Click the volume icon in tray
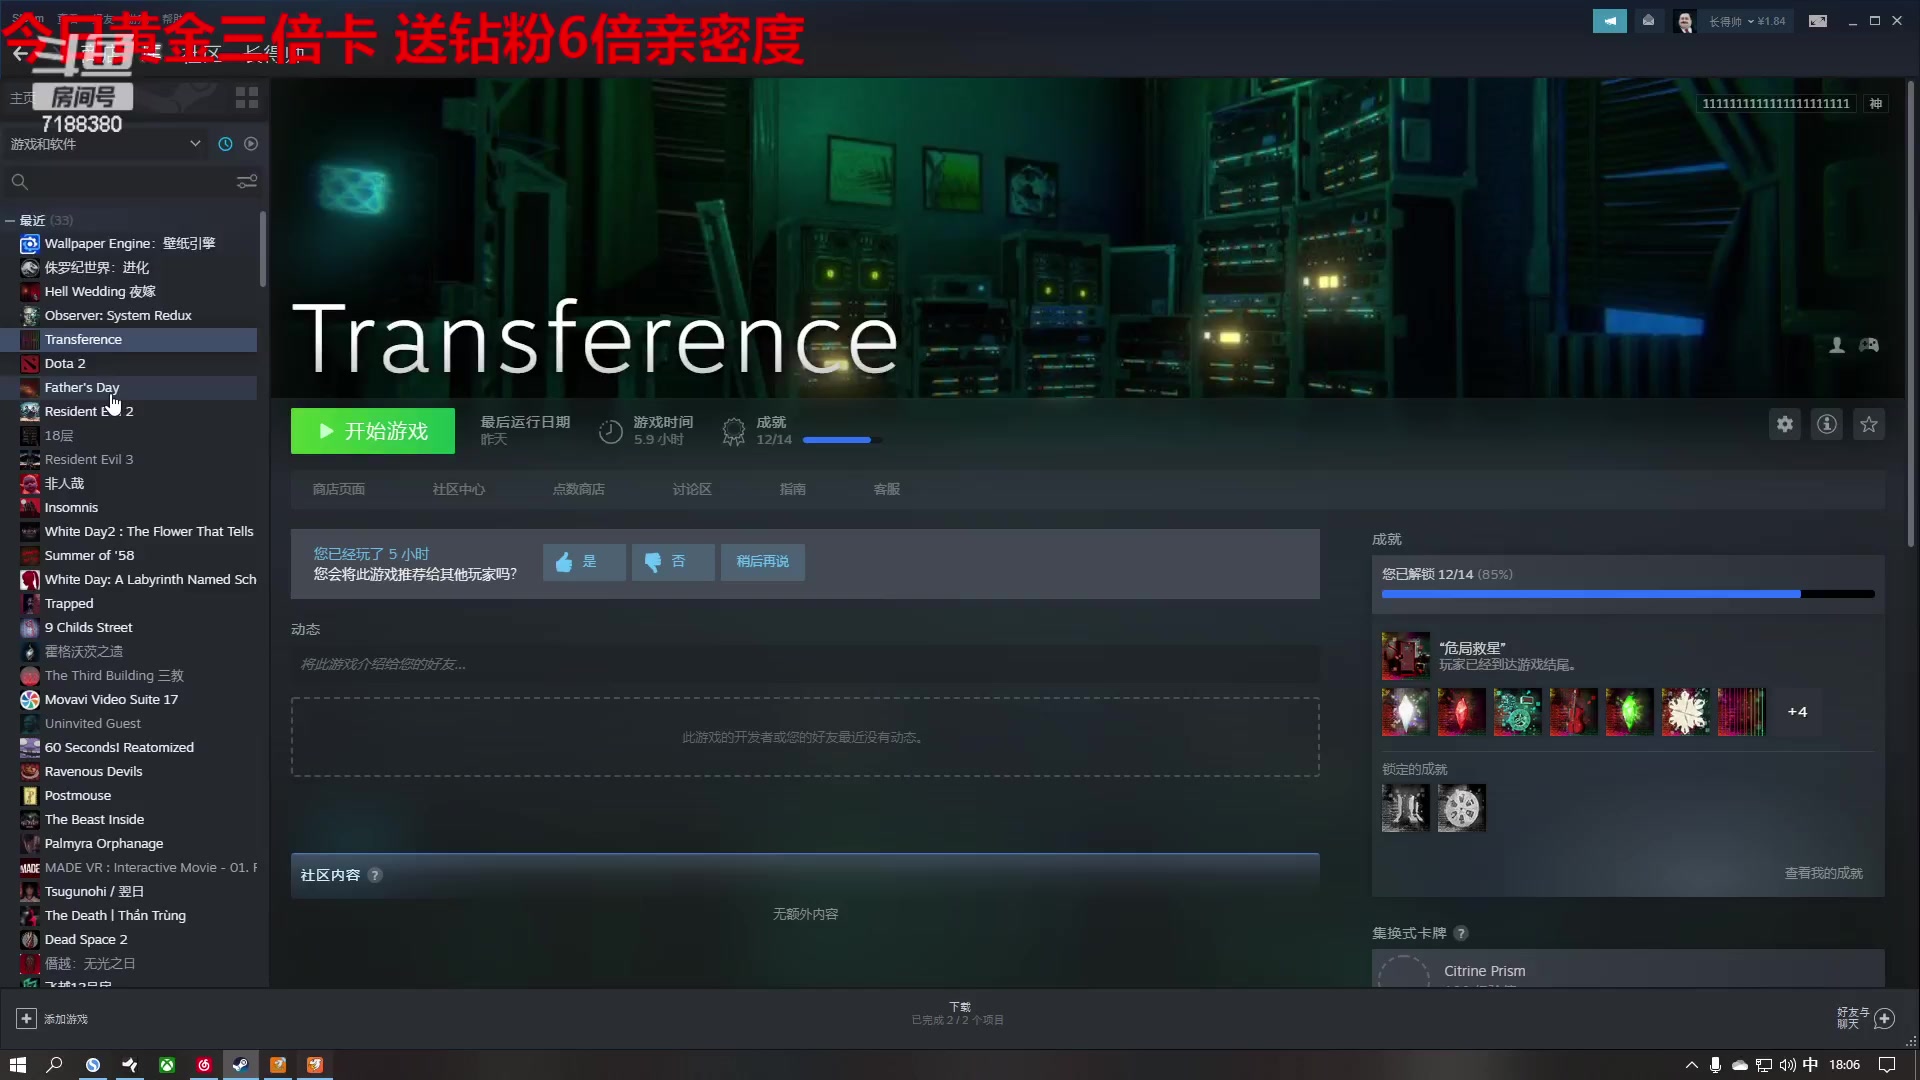This screenshot has height=1080, width=1920. point(1787,1065)
